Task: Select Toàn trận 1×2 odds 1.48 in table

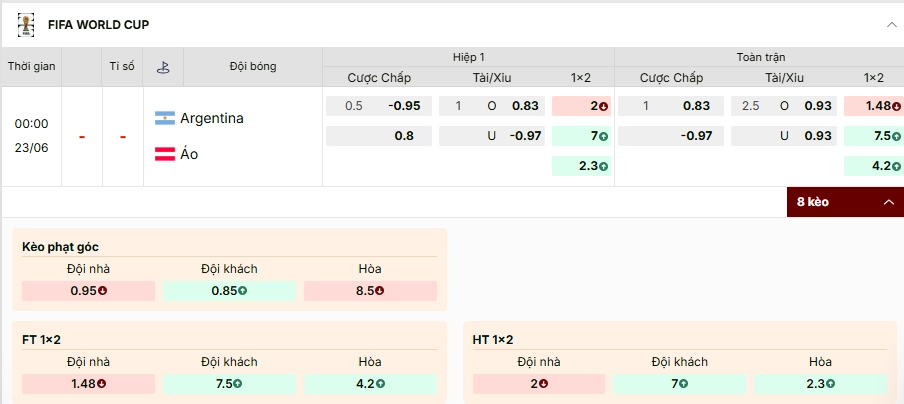Action: tap(874, 106)
